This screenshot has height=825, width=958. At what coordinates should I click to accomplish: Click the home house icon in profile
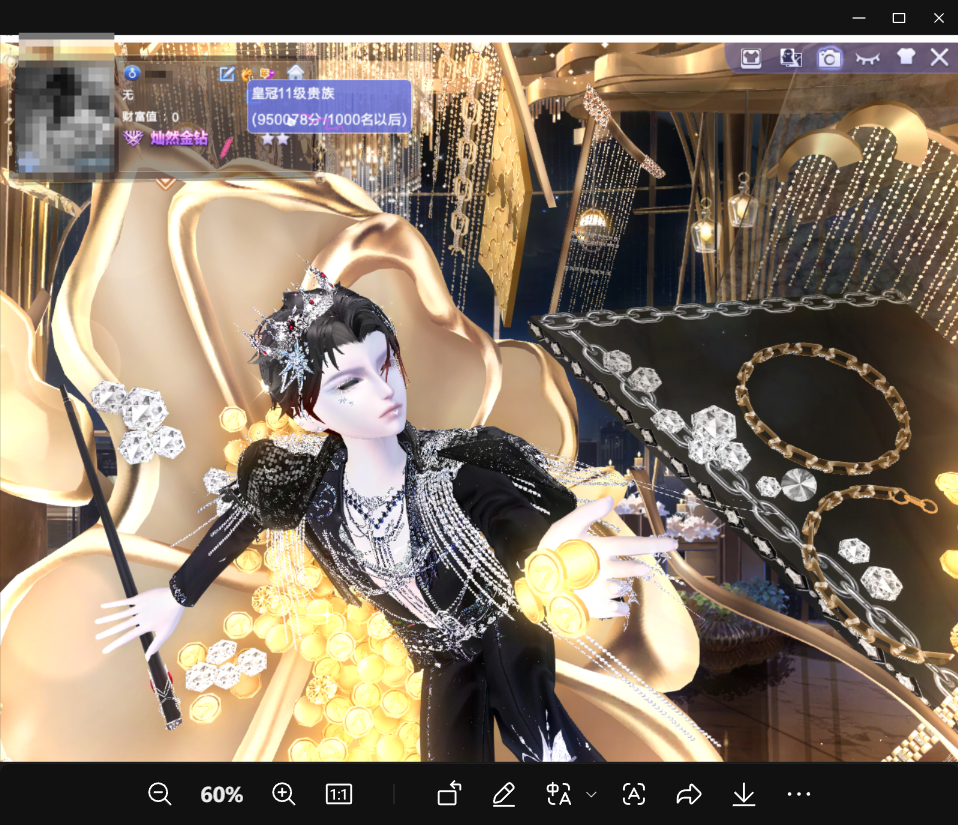click(295, 73)
